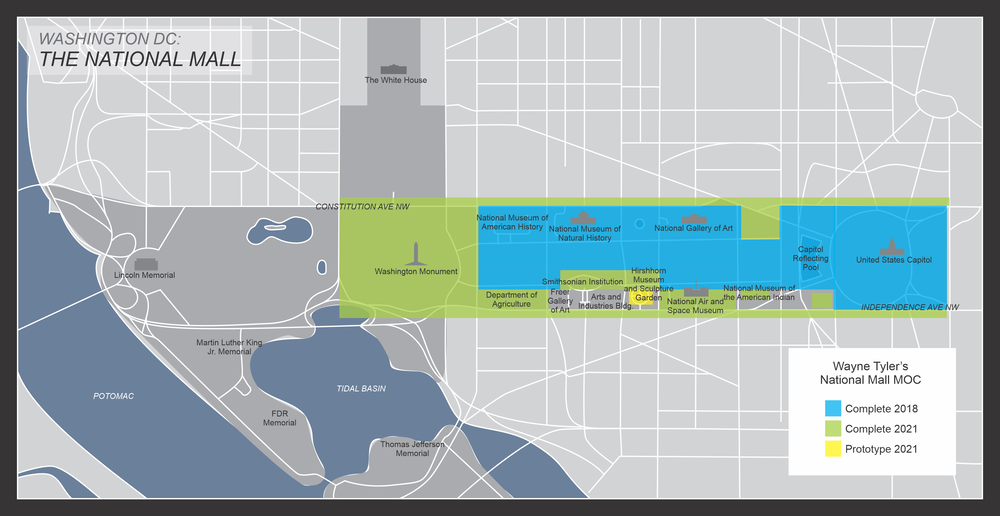The width and height of the screenshot is (1000, 516).
Task: Click the Lincoln Memorial building icon
Action: [145, 265]
